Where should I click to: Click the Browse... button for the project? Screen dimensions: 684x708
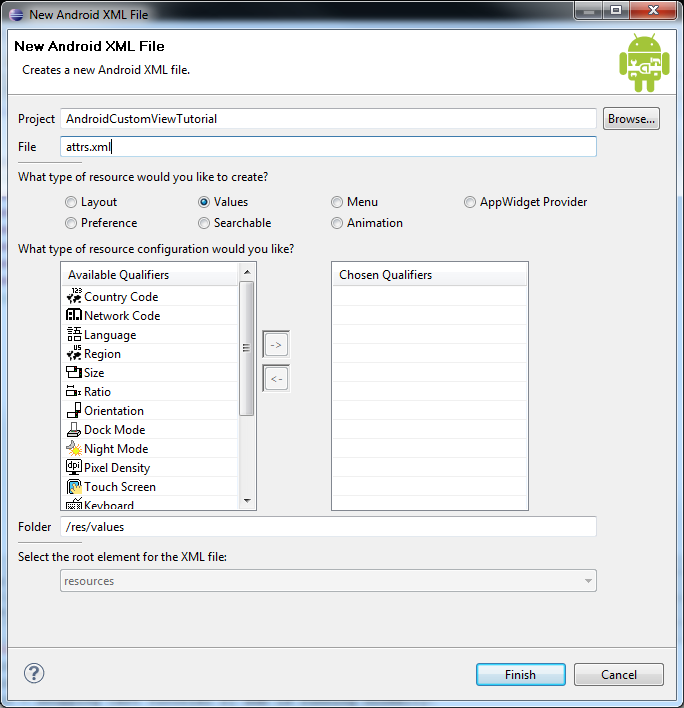pos(631,119)
